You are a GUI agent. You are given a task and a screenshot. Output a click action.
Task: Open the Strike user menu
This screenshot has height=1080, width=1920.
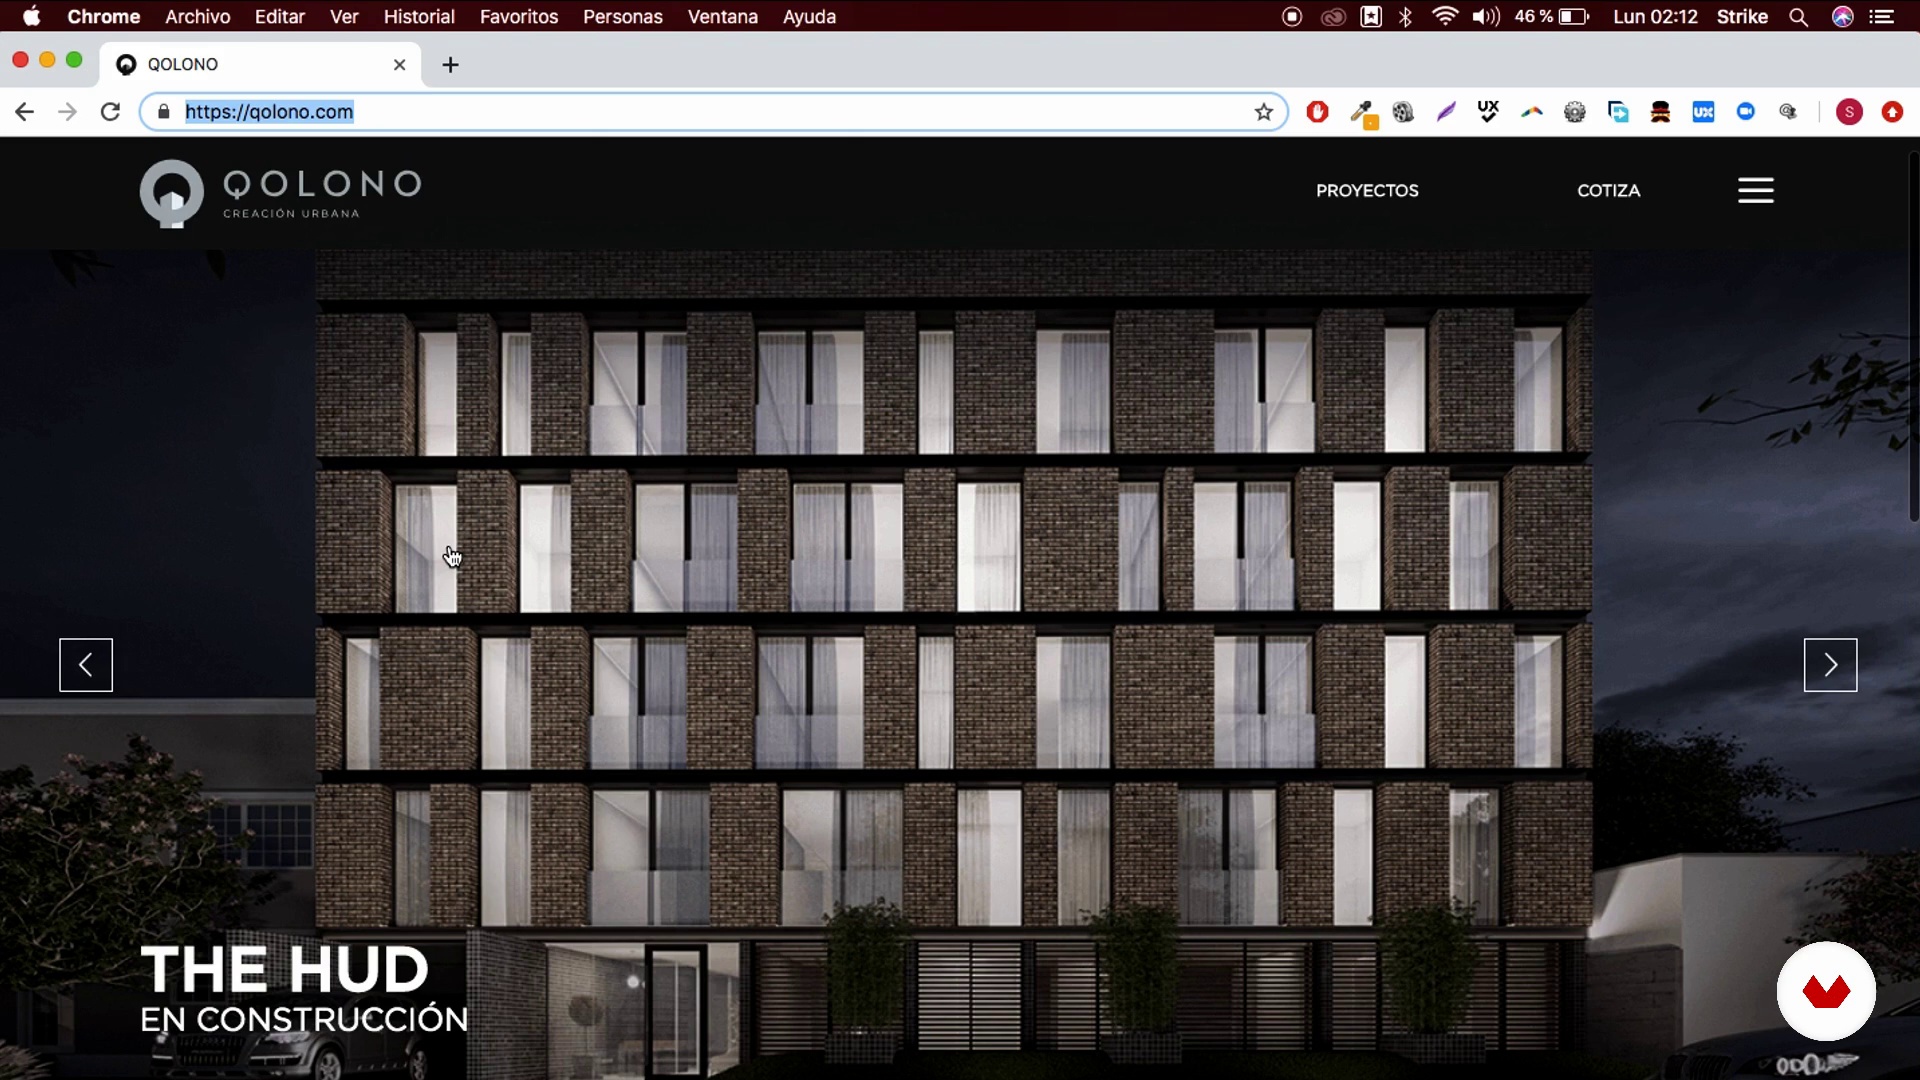tap(1742, 16)
